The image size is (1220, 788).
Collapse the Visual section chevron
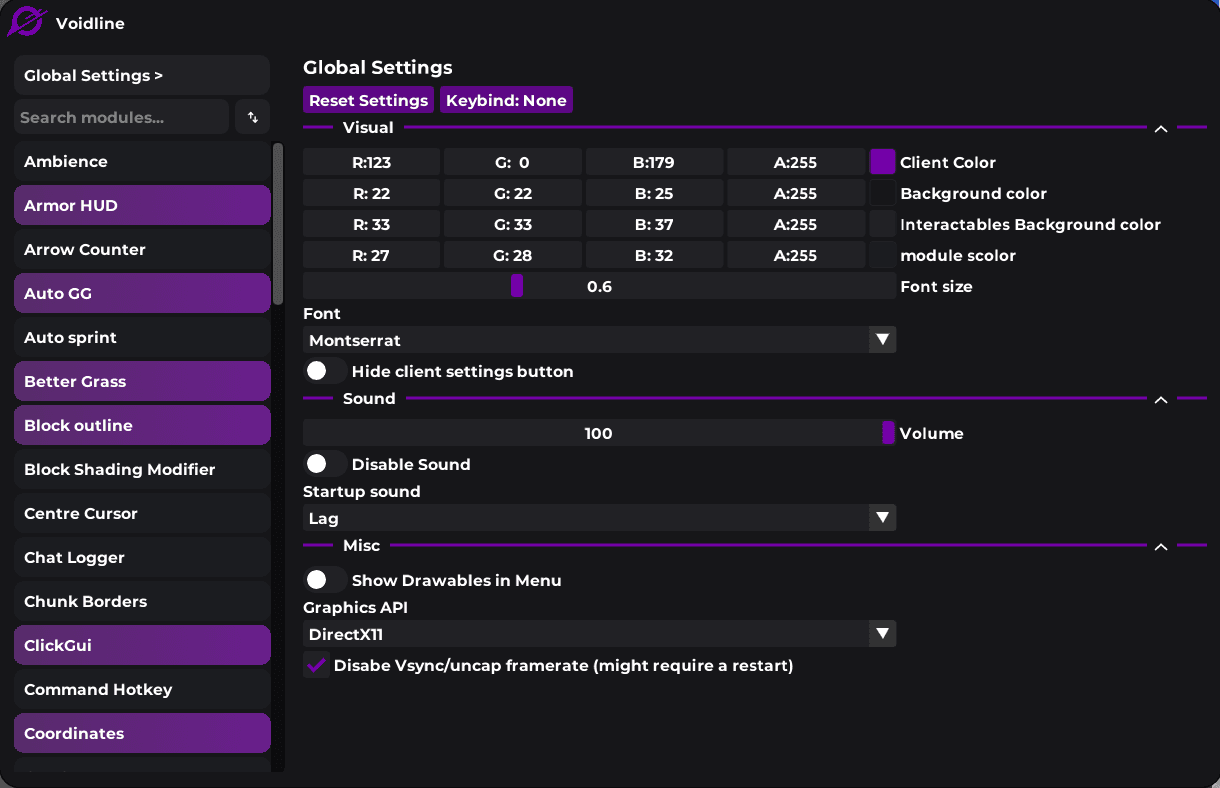point(1161,128)
